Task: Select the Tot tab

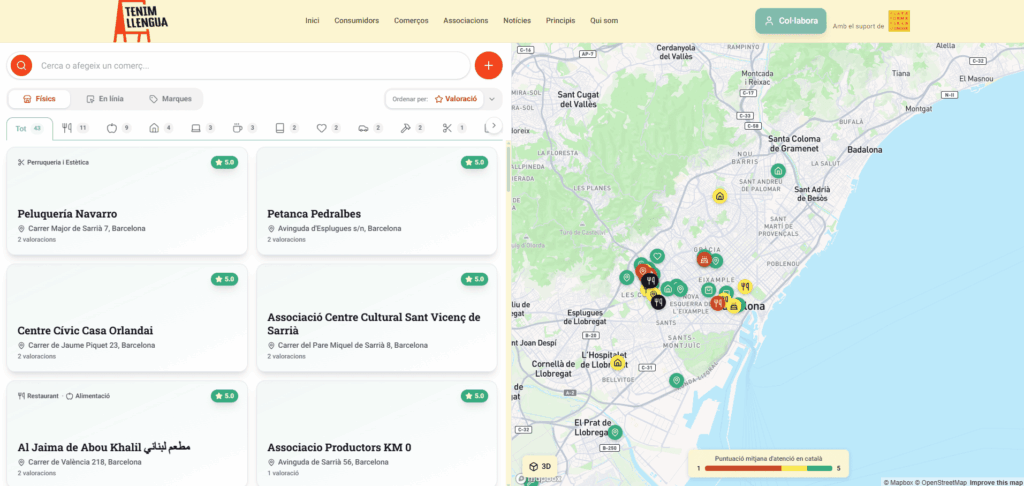Action: click(29, 129)
